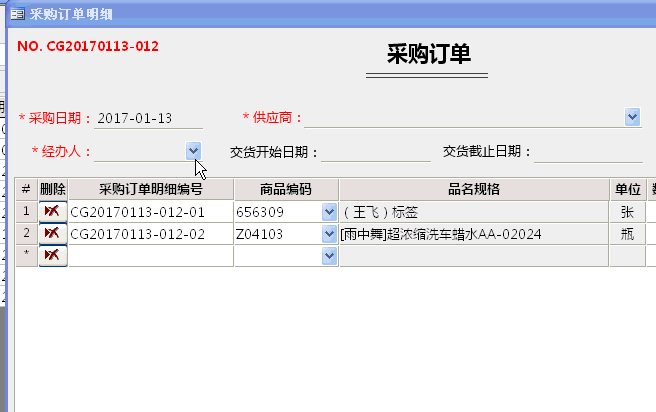Viewport: 656px width, 412px height.
Task: Click cell CG20170113-012-01
Action: click(x=151, y=212)
